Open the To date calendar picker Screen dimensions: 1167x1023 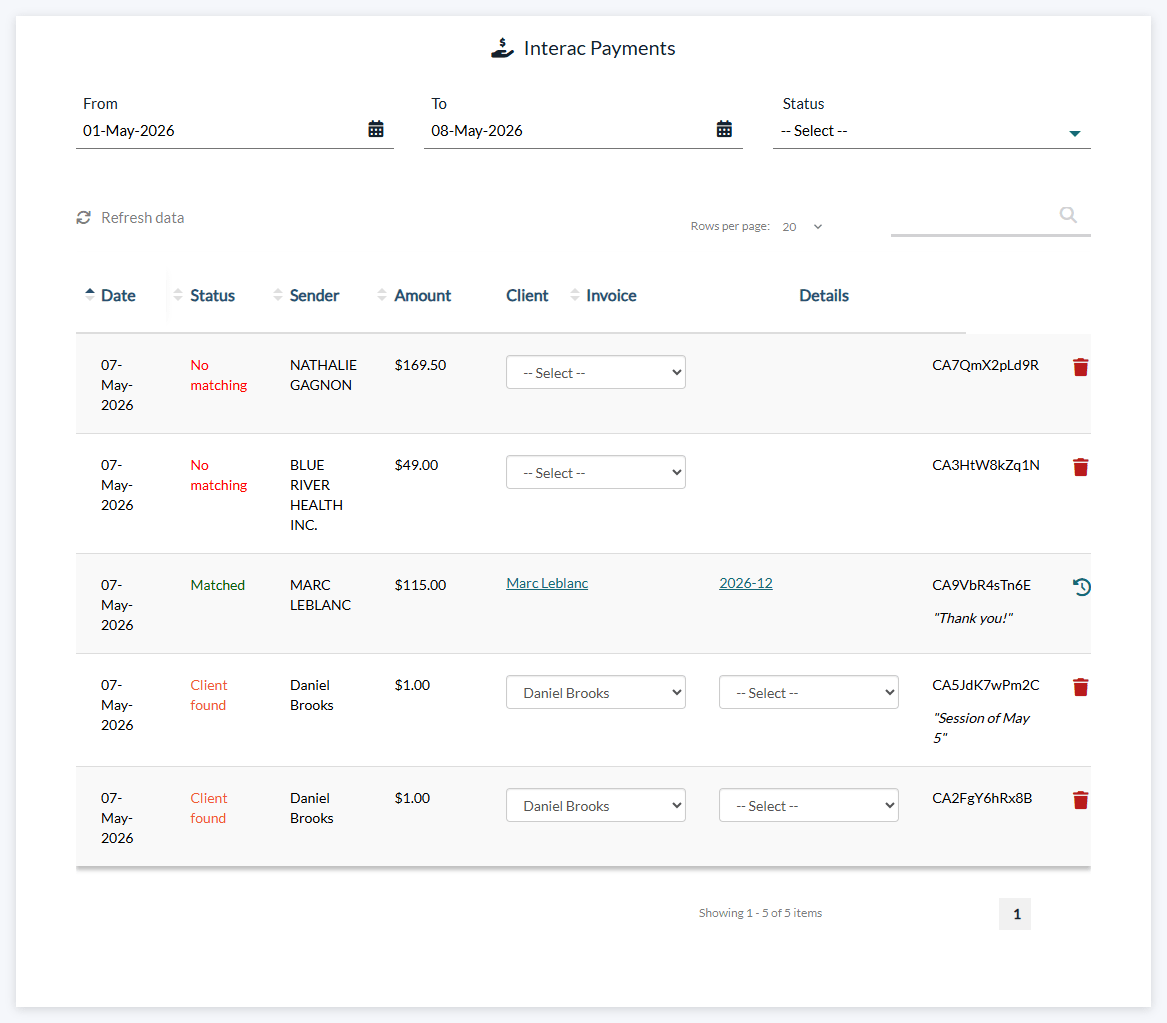[x=724, y=129]
